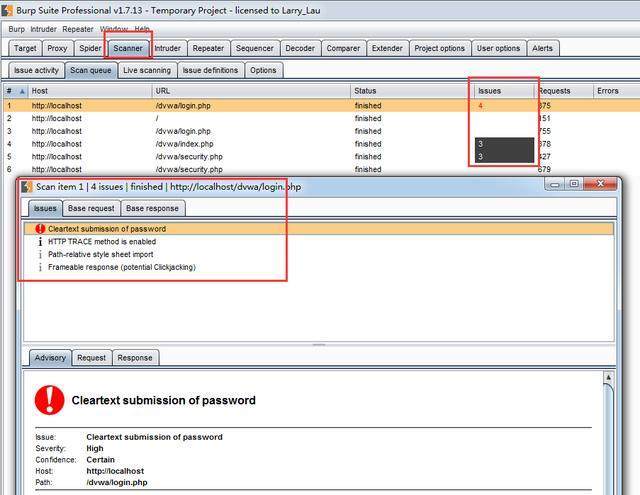Sort scan queue by Status column
The image size is (640, 495).
click(x=412, y=91)
